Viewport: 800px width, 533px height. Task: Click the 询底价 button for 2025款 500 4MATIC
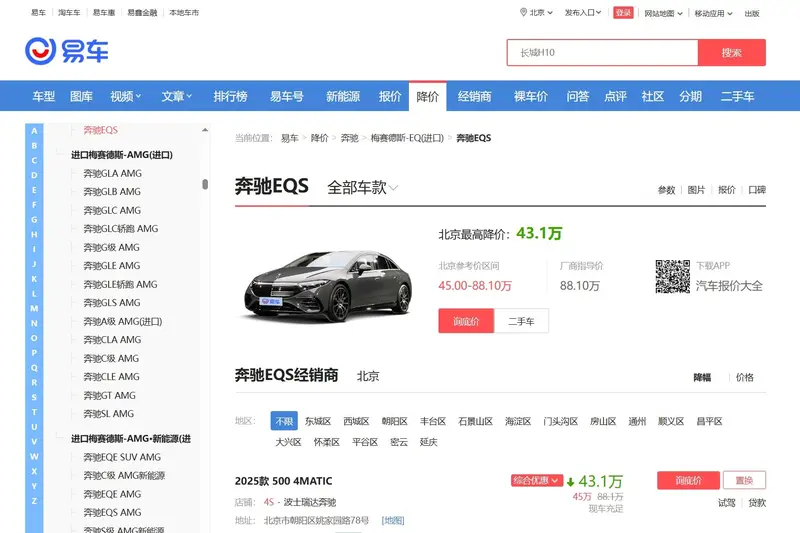click(688, 480)
